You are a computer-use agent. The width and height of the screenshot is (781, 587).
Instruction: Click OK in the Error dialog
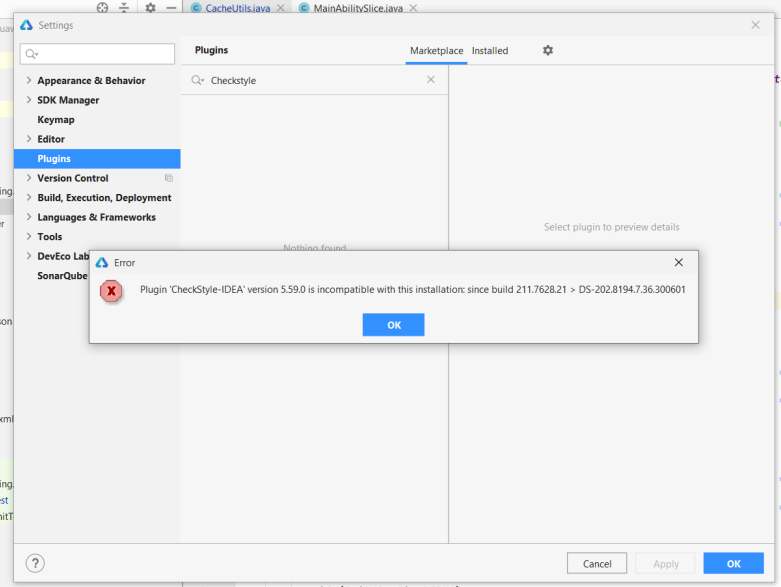click(x=393, y=325)
